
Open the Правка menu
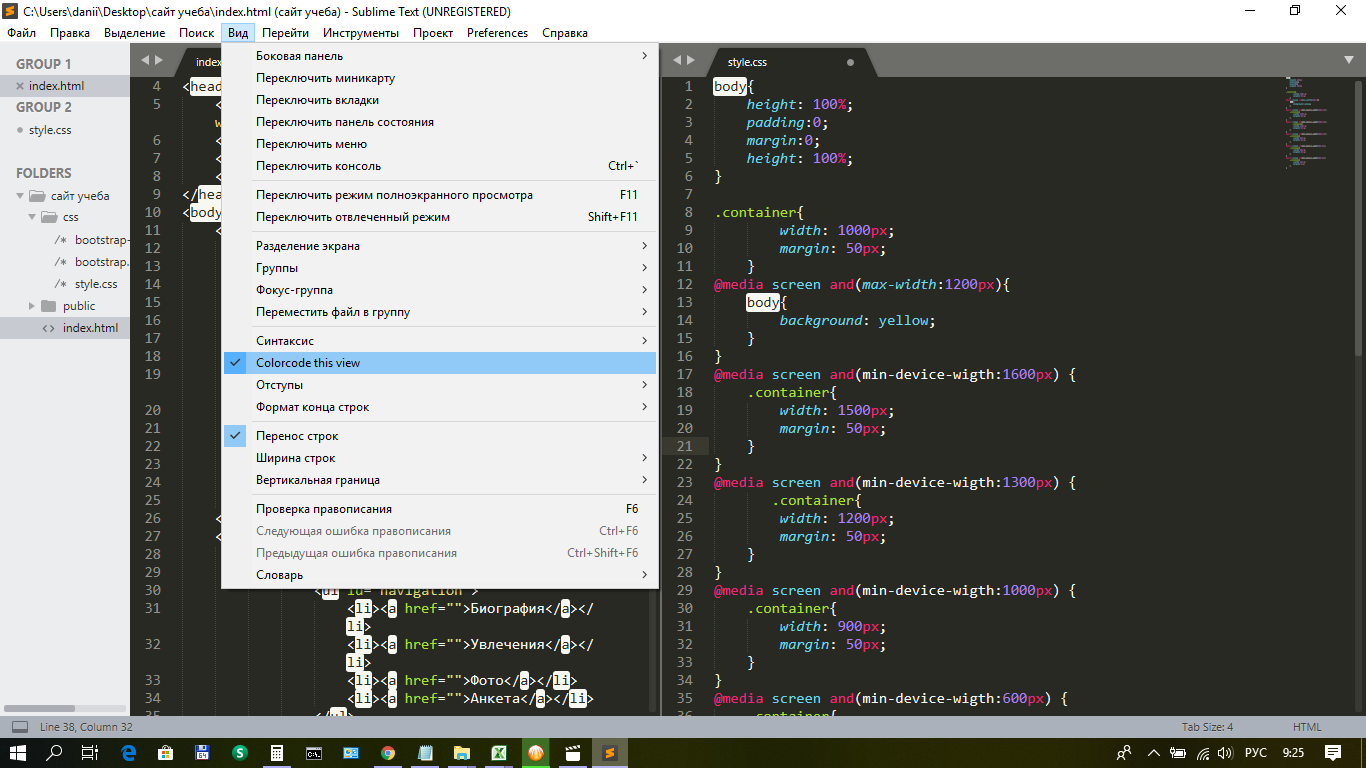pos(69,32)
